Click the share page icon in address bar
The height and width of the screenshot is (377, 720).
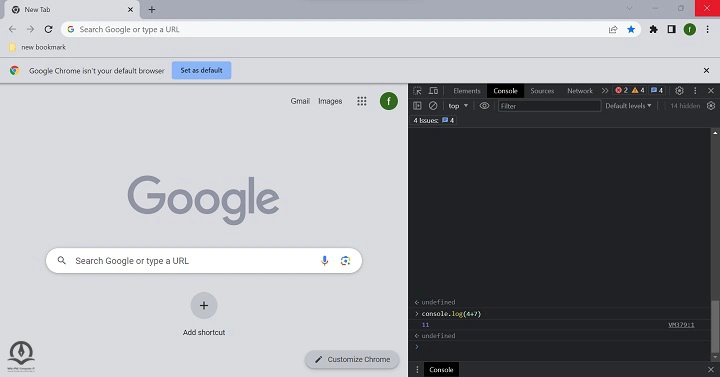[x=613, y=29]
